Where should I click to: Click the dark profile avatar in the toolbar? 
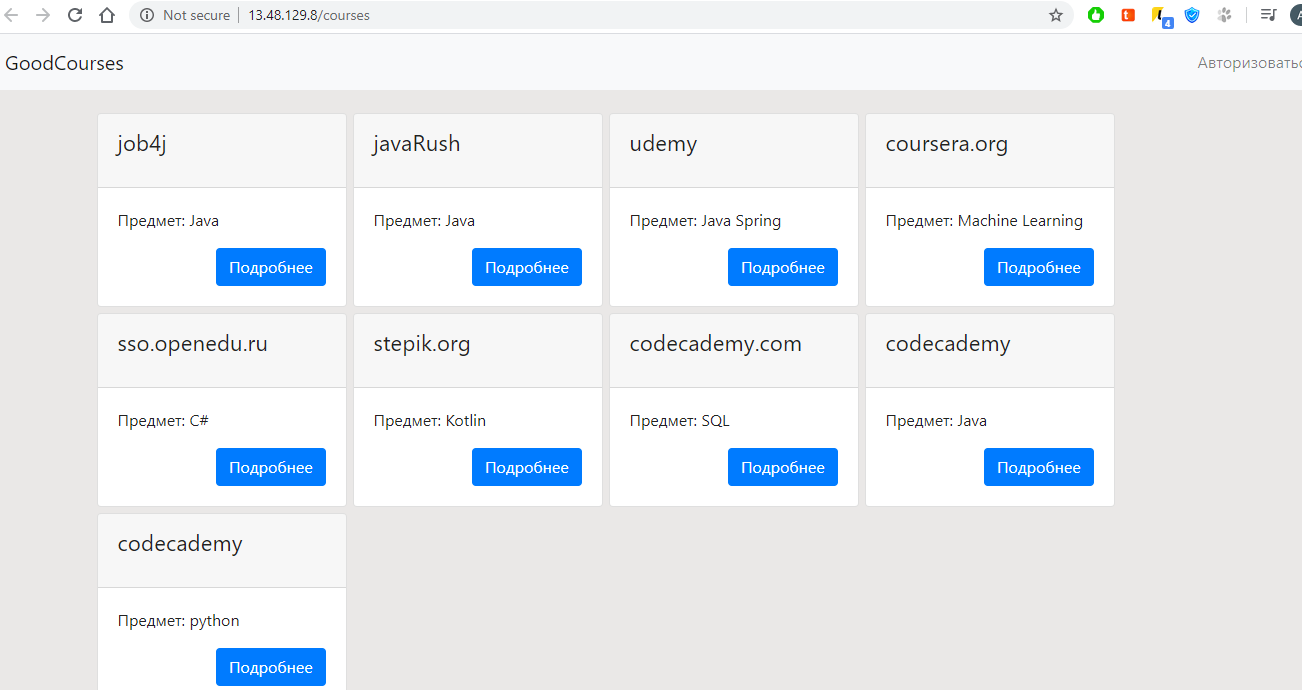point(1296,15)
